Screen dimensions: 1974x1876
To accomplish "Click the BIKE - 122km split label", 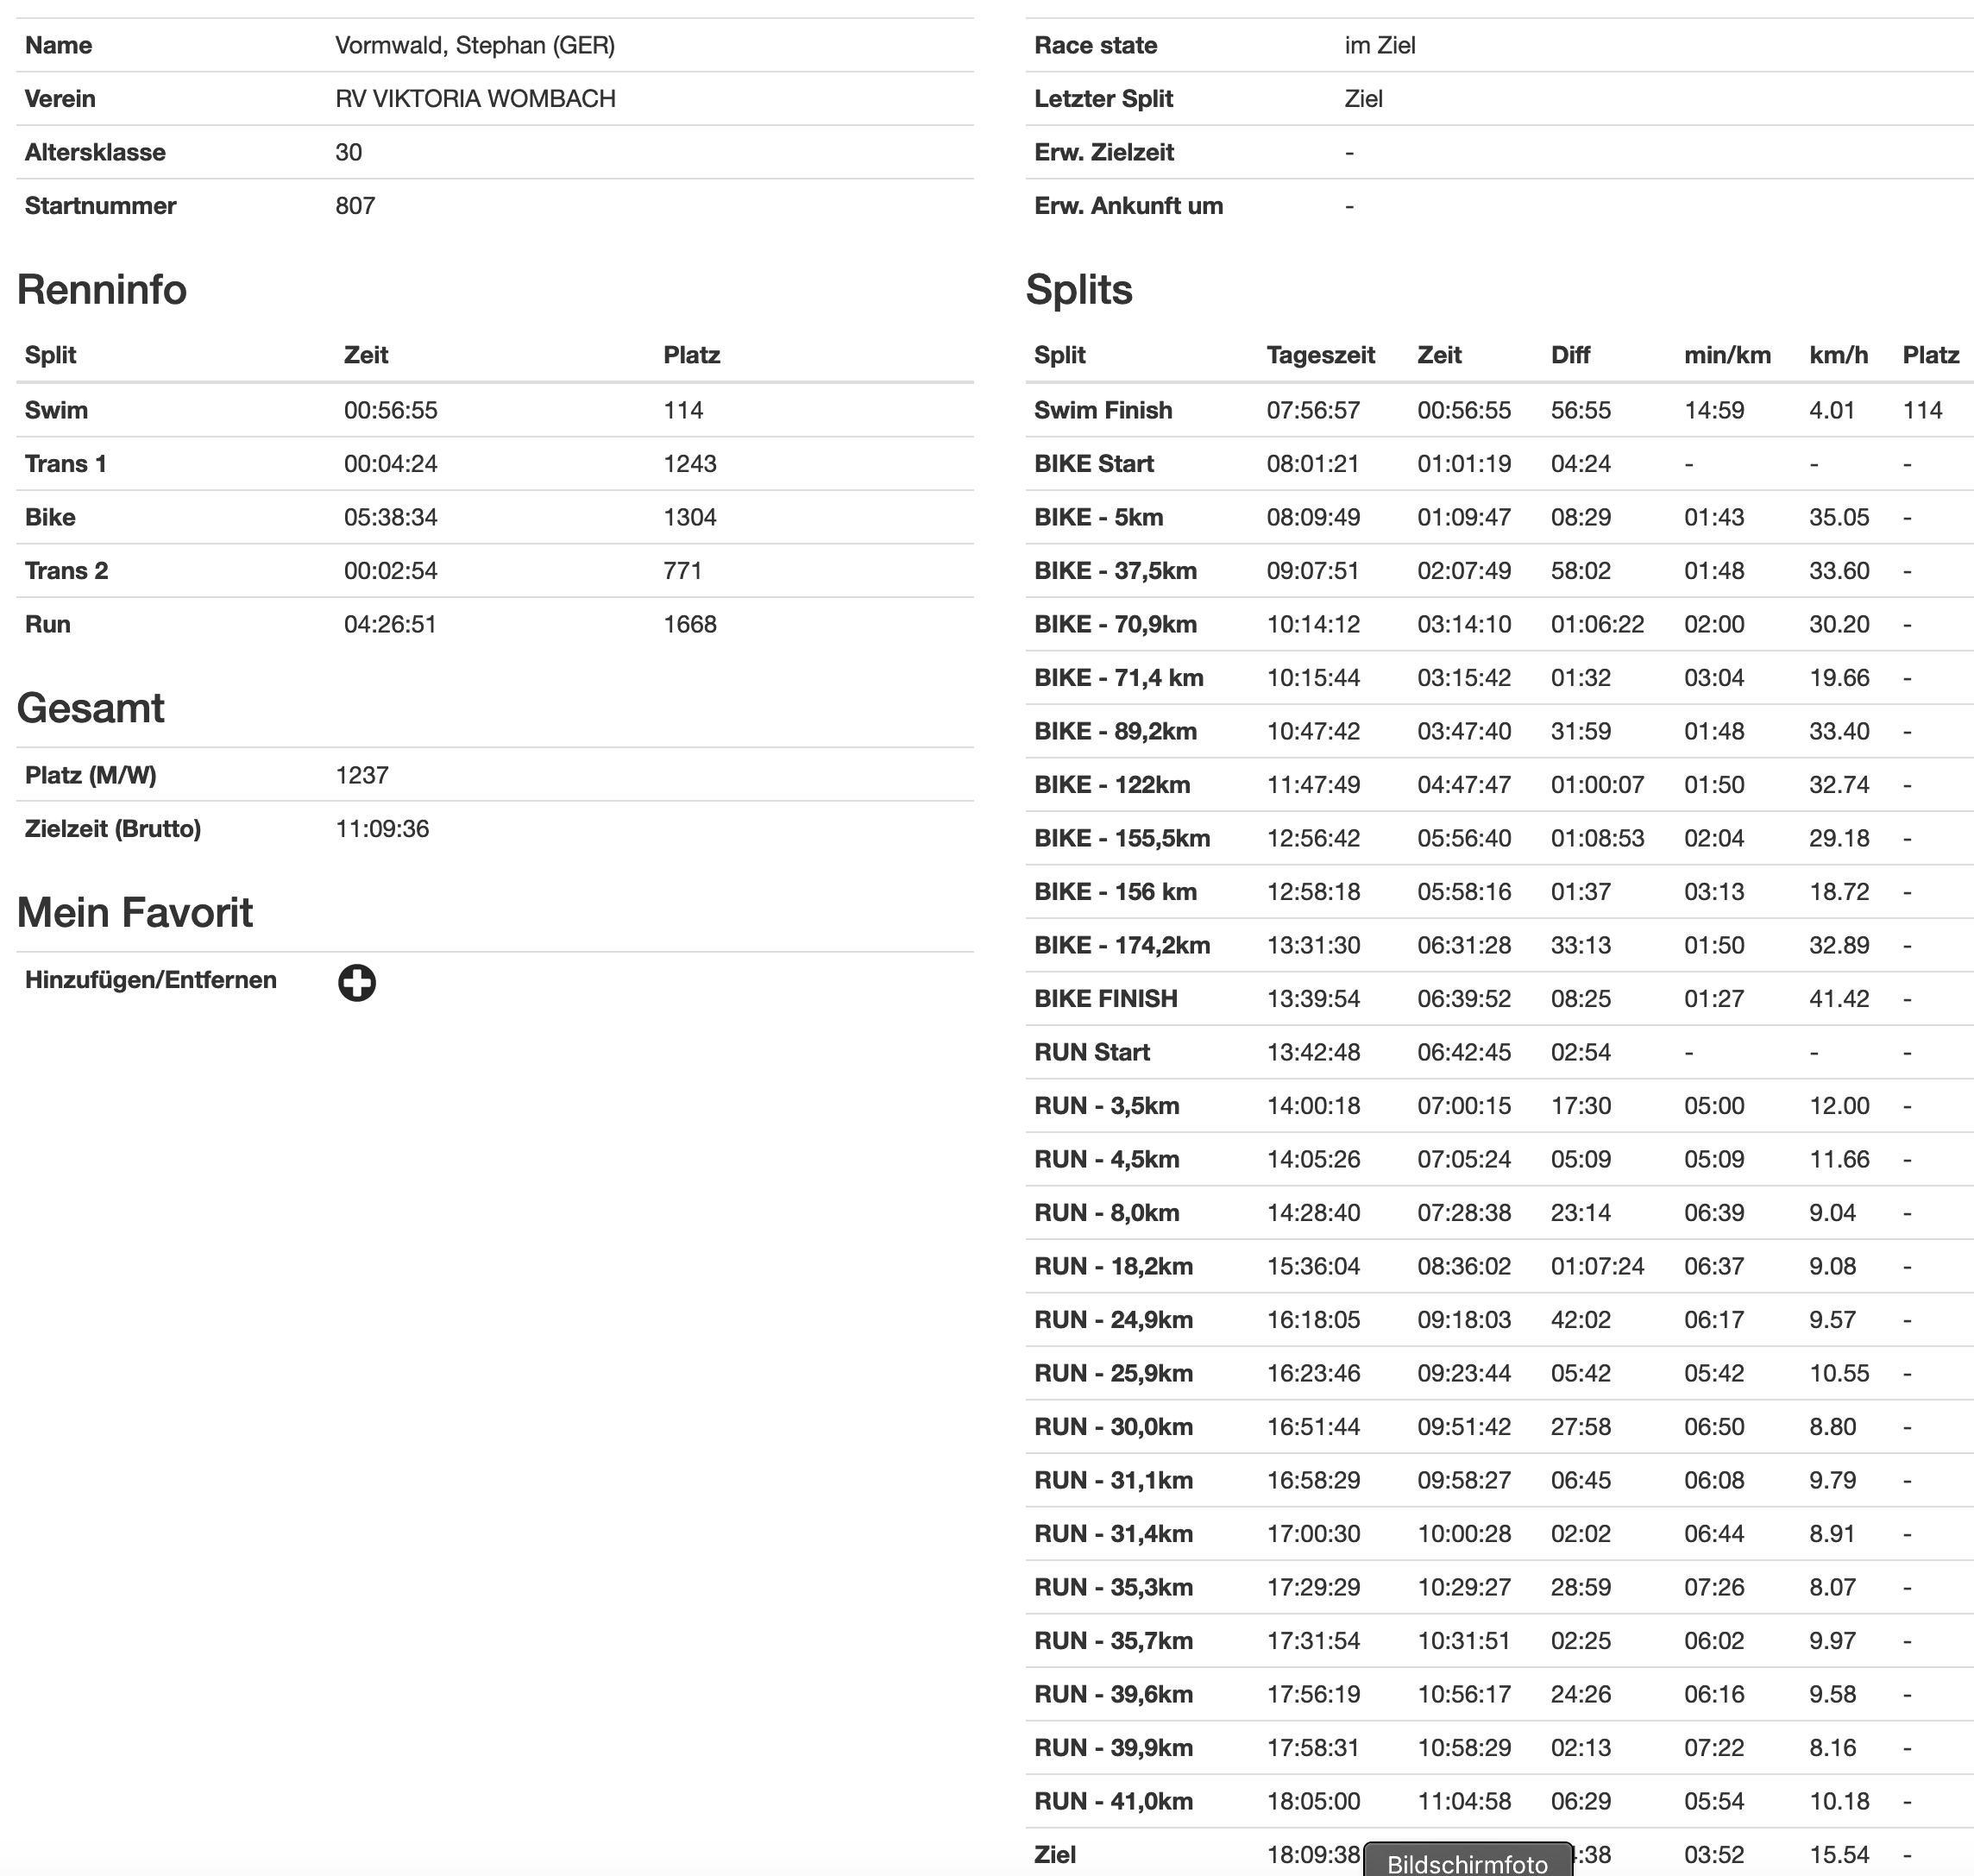I will [1112, 784].
